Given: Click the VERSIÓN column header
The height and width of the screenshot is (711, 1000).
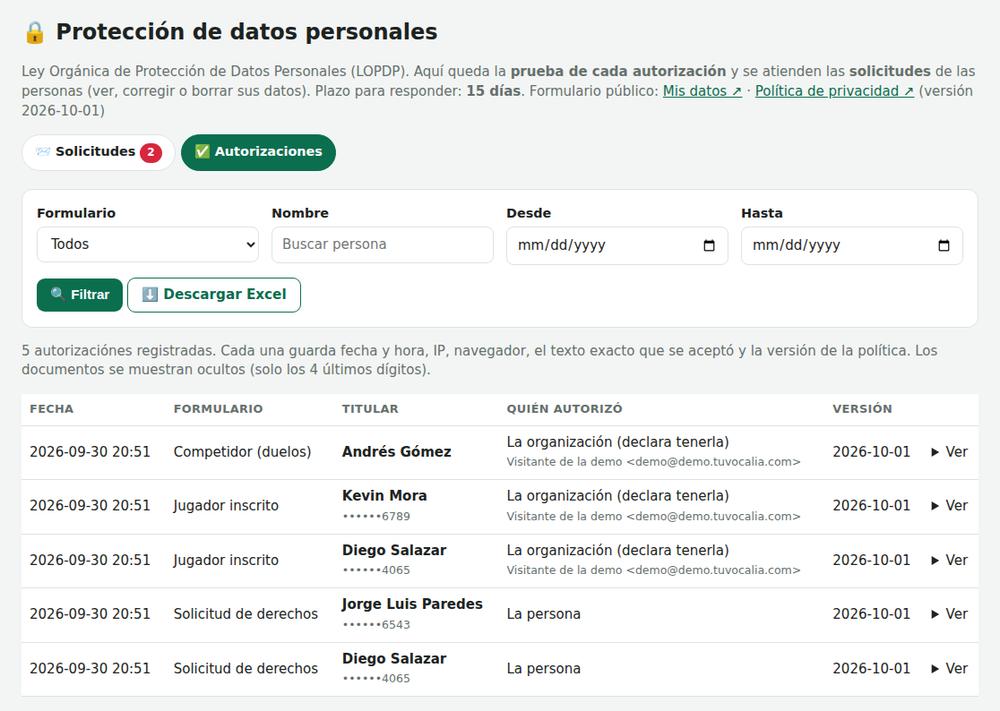Looking at the screenshot, I should [862, 409].
